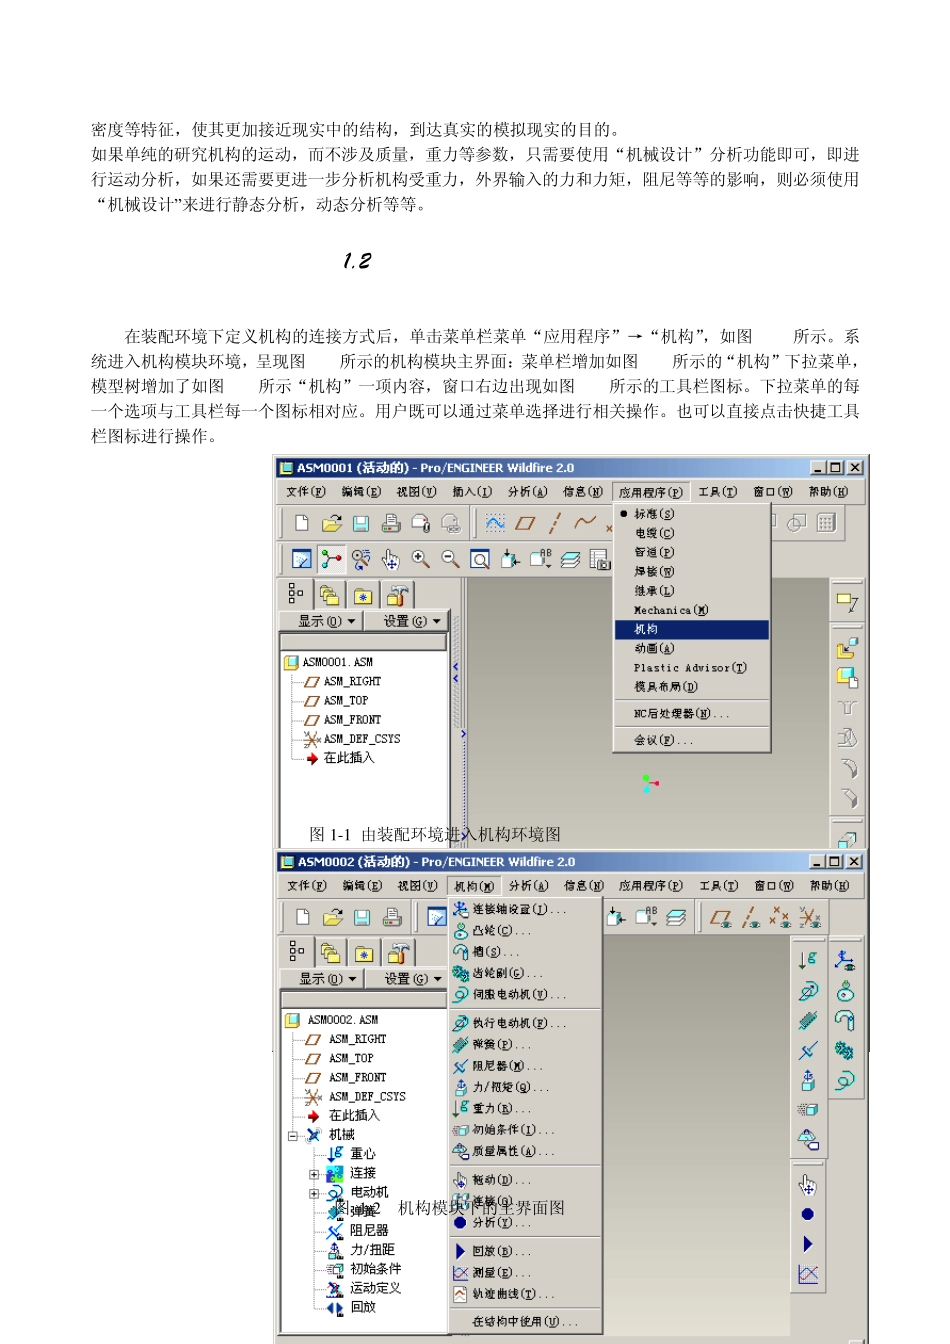Click point display toggle in ASM0002 toolbar
The image size is (950, 1344).
780,917
